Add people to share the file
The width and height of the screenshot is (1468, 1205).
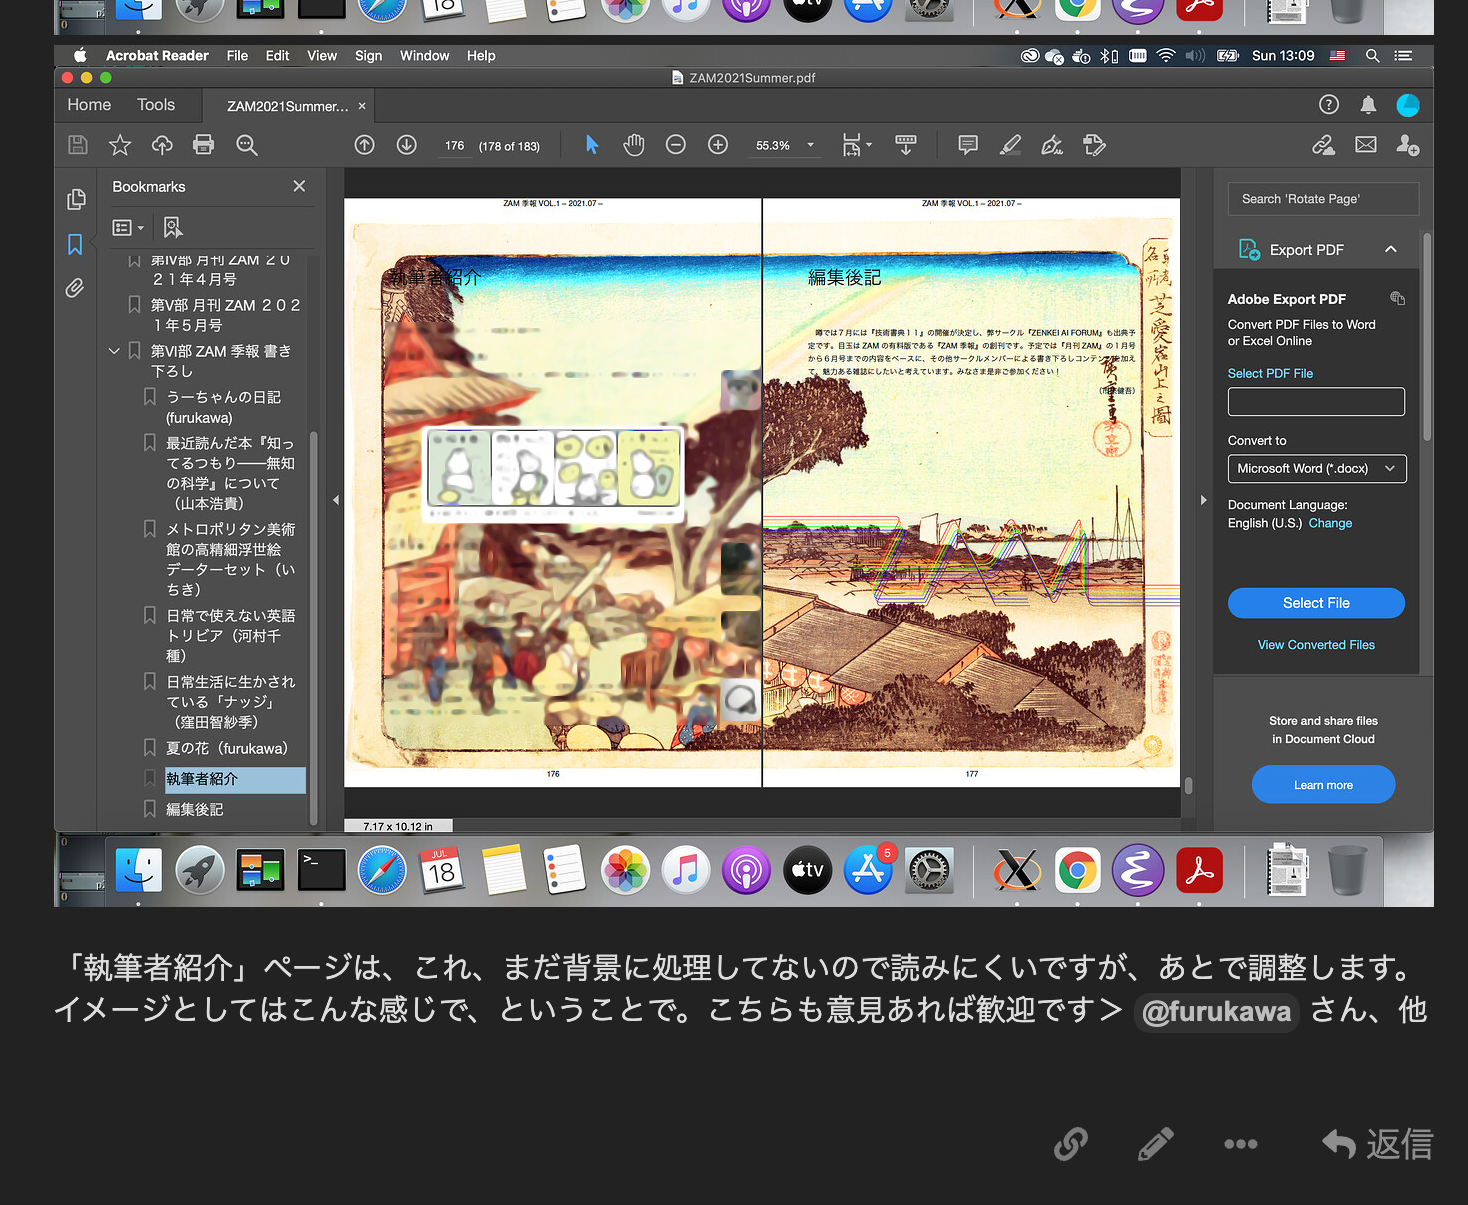pos(1408,145)
